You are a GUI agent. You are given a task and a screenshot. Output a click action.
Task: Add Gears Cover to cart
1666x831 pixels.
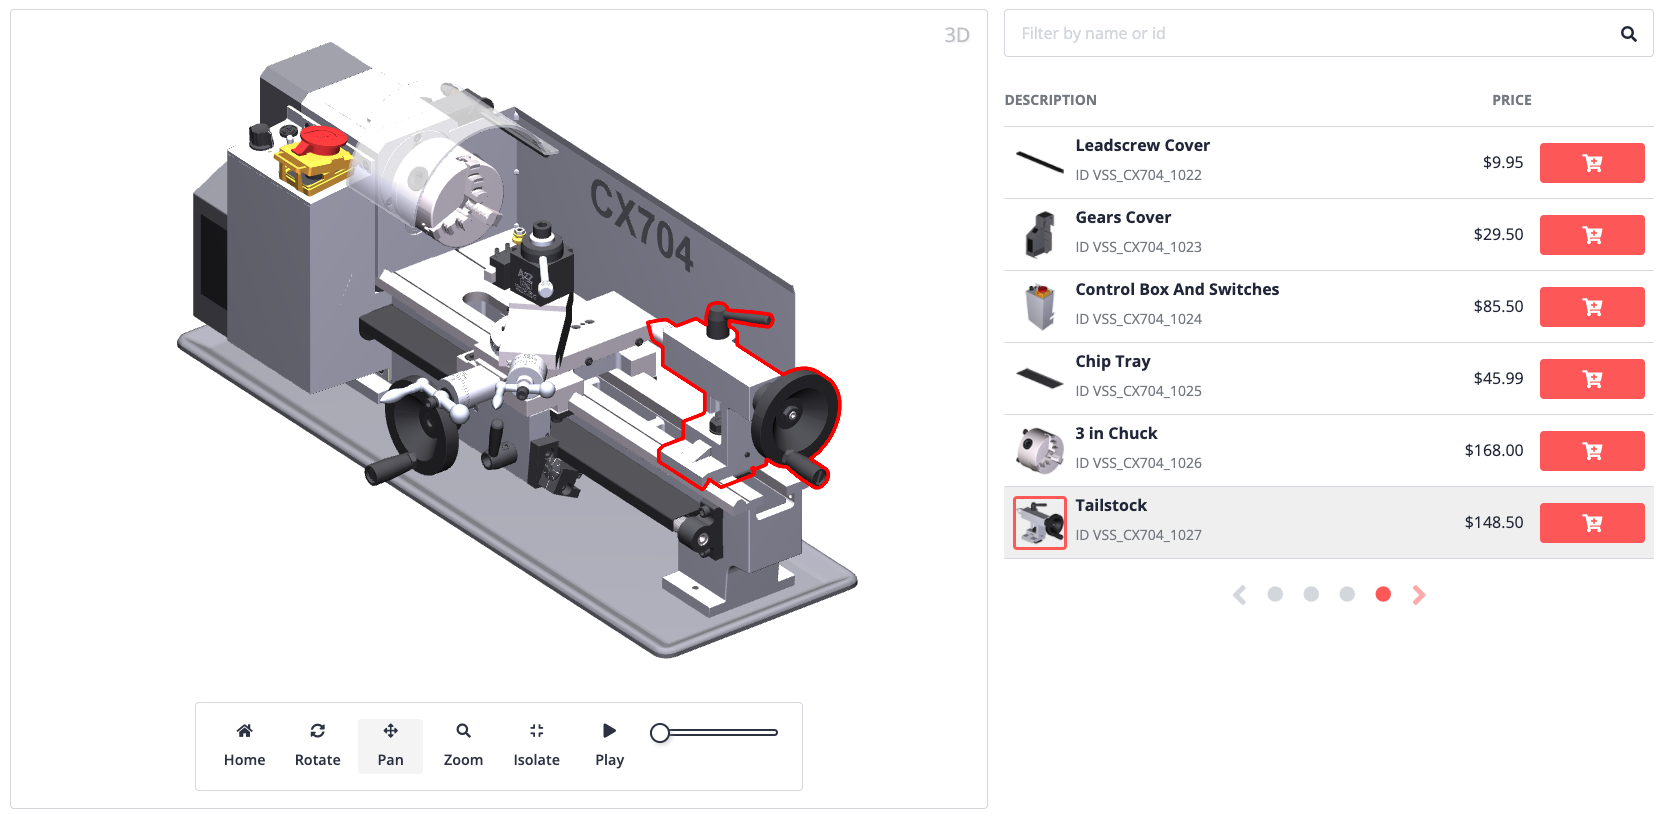(x=1591, y=235)
